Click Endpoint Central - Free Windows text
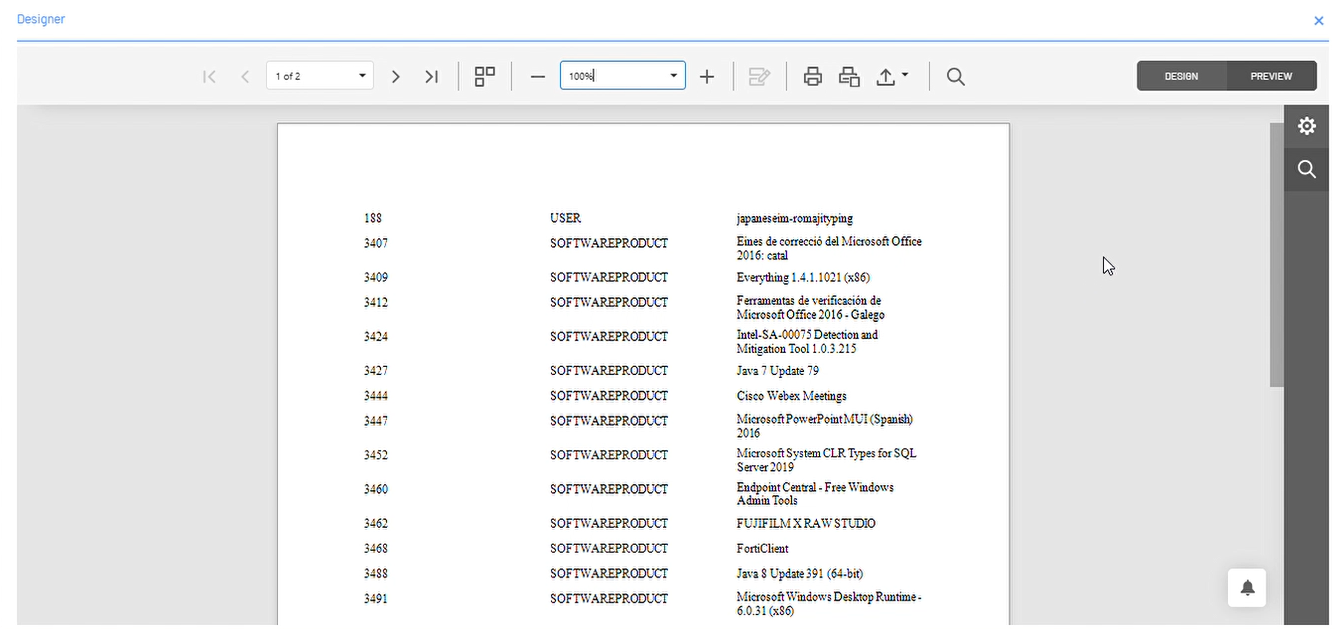Screen dimensions: 1335x629 (x=815, y=494)
